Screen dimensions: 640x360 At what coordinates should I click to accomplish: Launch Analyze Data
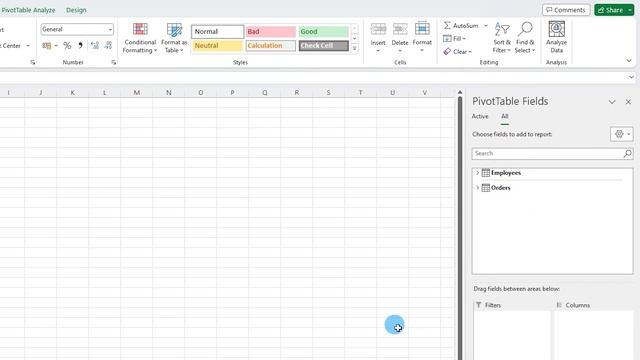[x=556, y=38]
